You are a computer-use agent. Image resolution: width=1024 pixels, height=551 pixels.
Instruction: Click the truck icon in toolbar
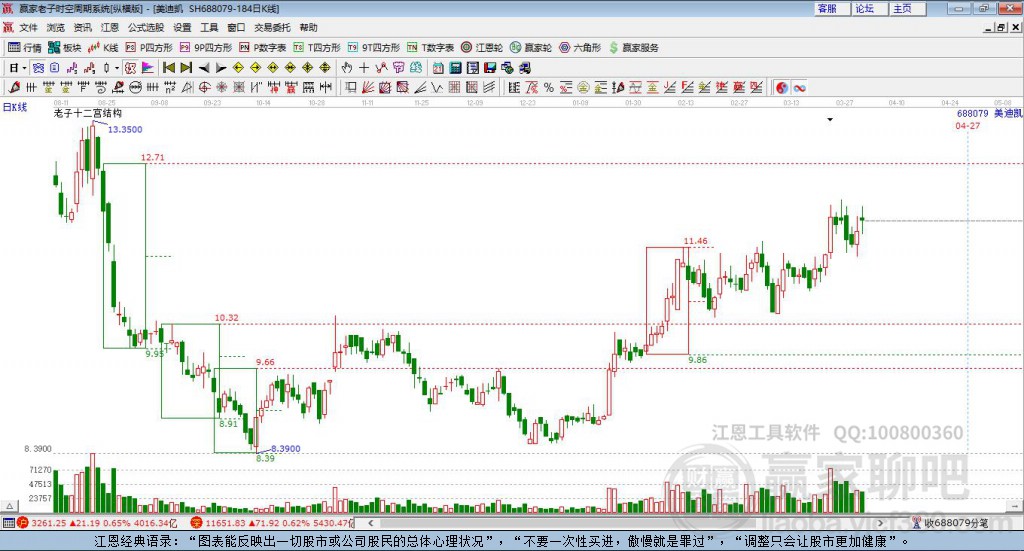click(x=525, y=68)
